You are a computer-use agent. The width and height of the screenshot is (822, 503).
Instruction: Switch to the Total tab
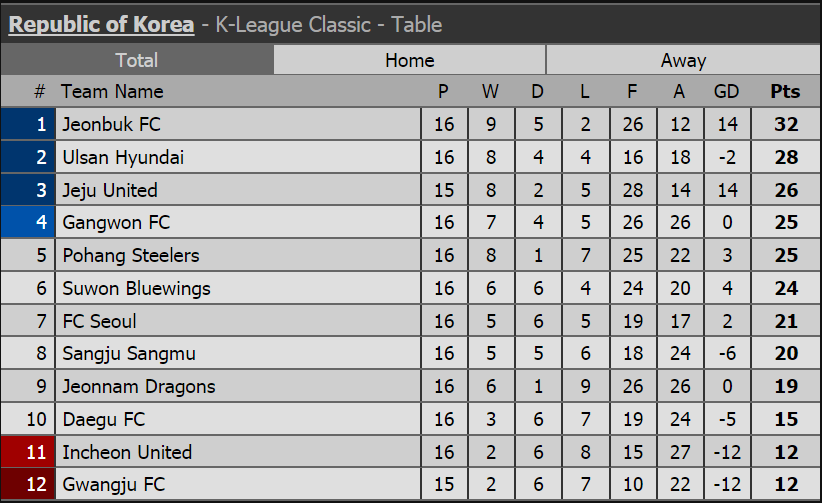(x=137, y=60)
